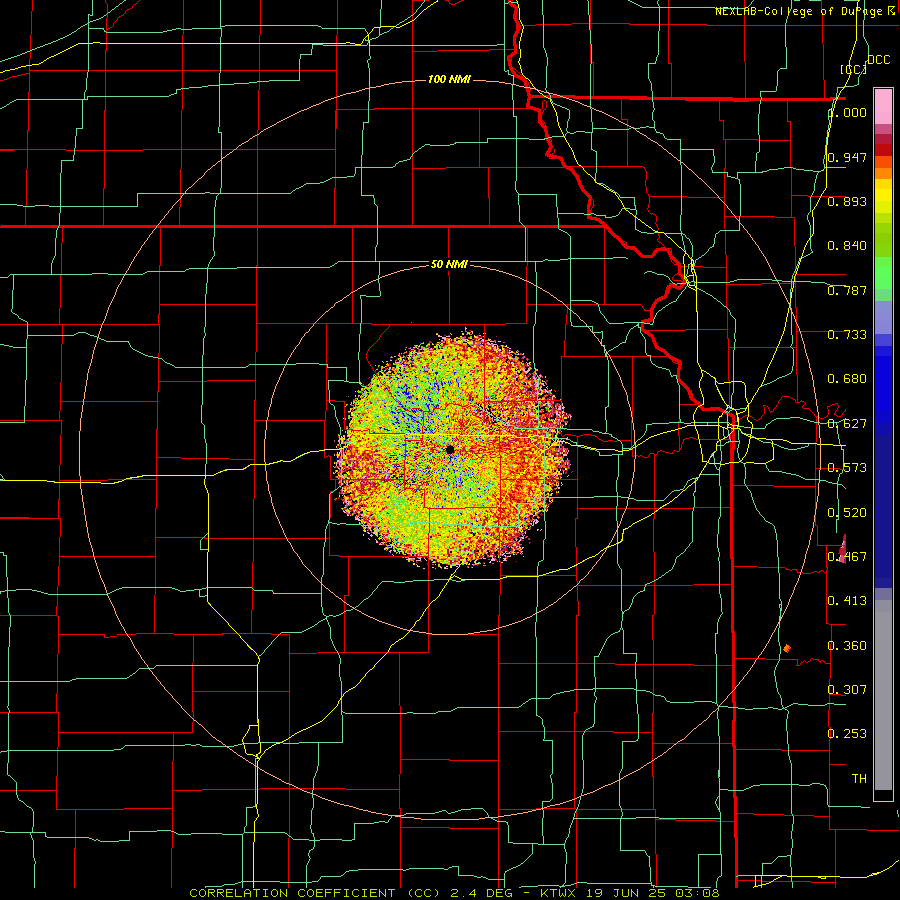Image resolution: width=900 pixels, height=900 pixels.
Task: Click the small orange echo marker
Action: (x=787, y=648)
